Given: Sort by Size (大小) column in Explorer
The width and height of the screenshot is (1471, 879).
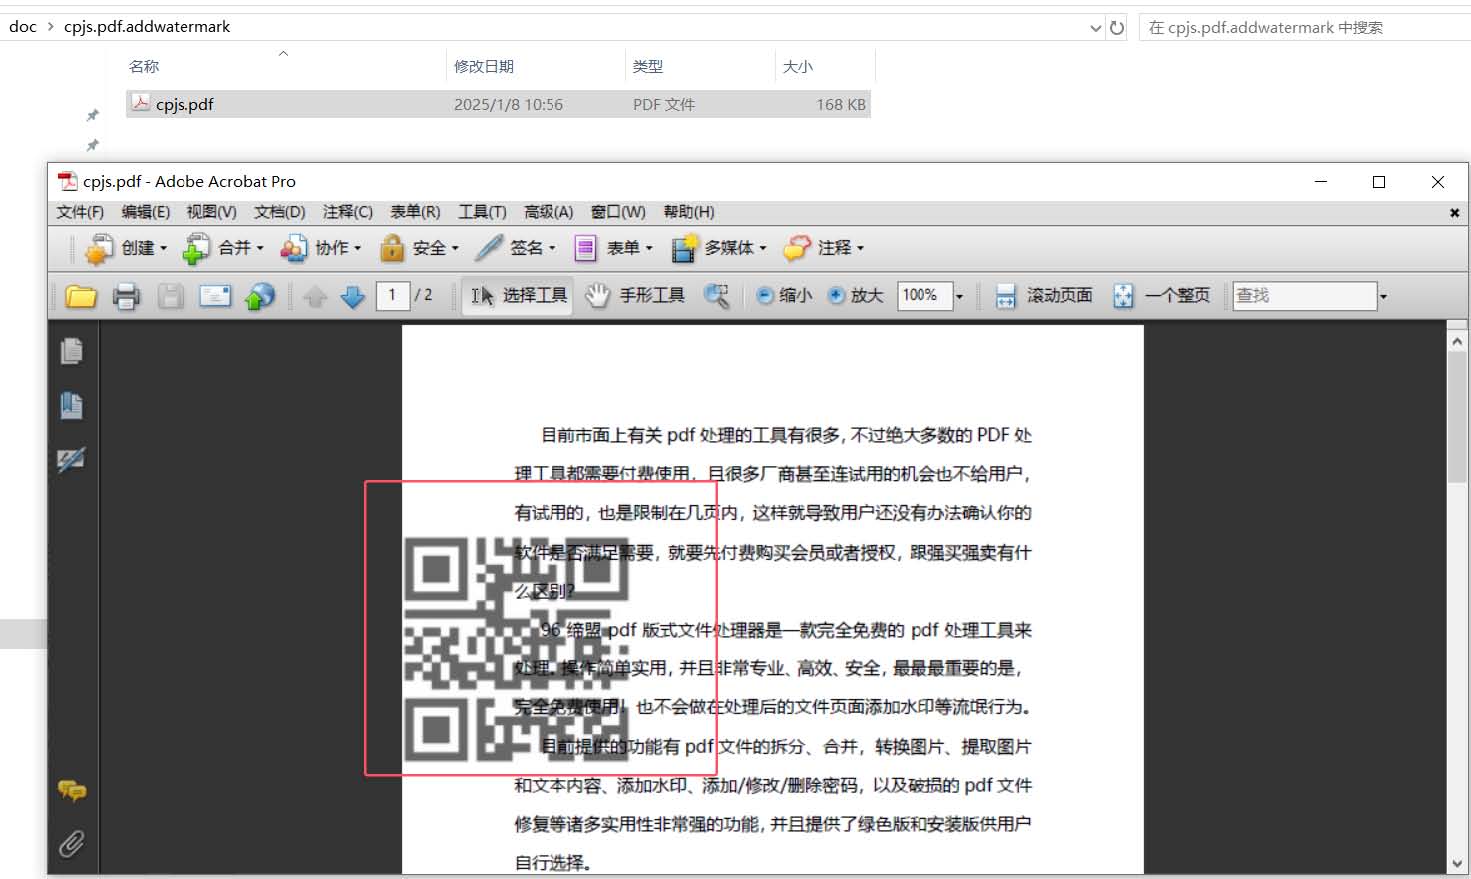Looking at the screenshot, I should (x=798, y=66).
